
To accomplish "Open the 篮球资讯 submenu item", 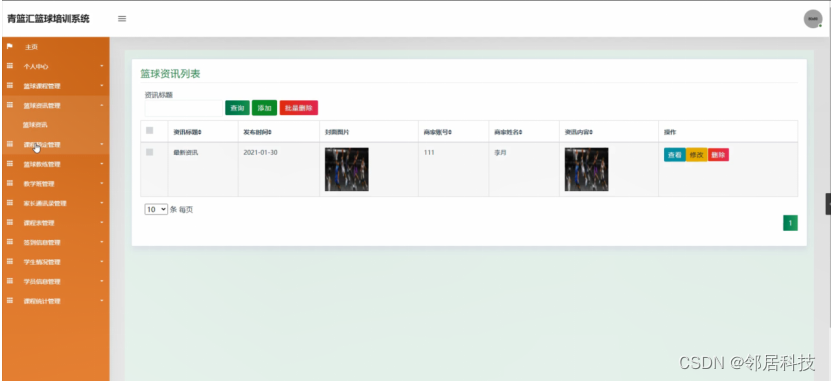I will pos(35,125).
